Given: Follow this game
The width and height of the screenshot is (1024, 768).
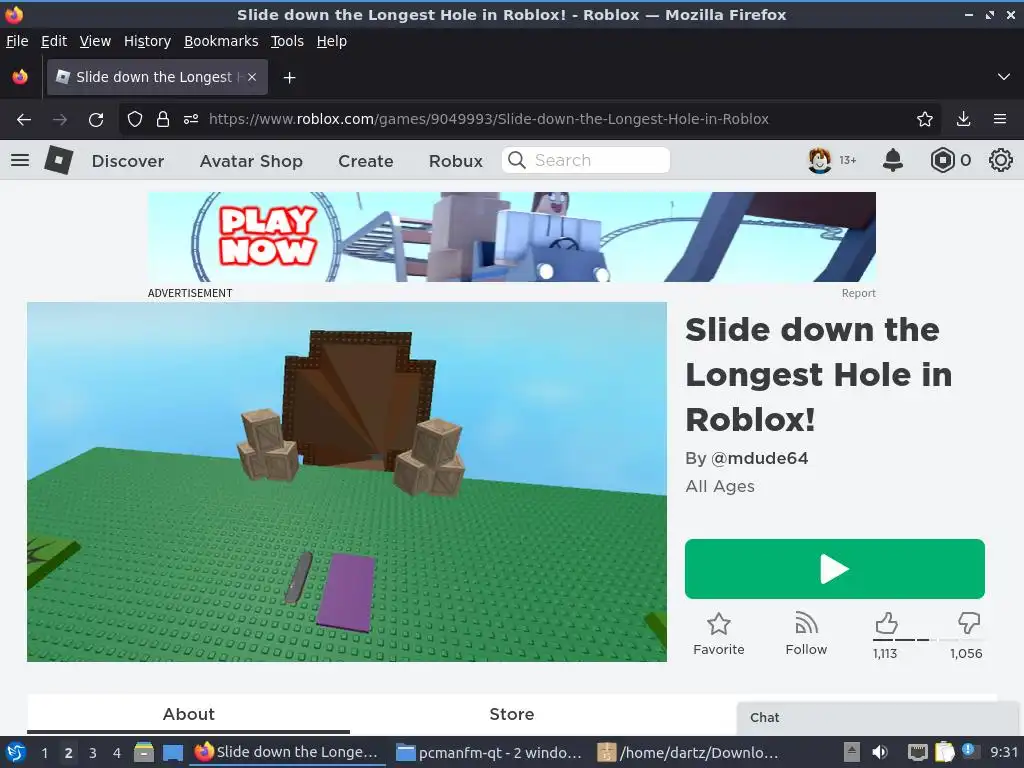Looking at the screenshot, I should point(806,633).
